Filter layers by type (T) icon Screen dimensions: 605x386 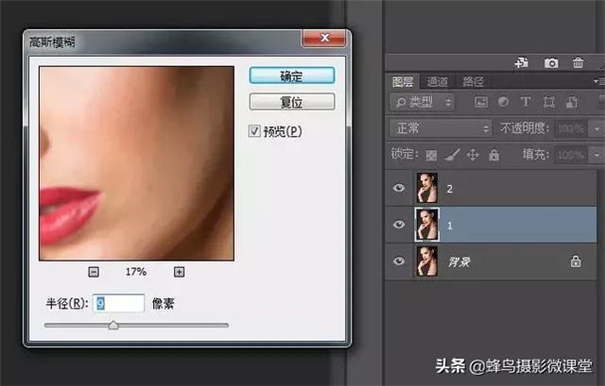point(525,102)
